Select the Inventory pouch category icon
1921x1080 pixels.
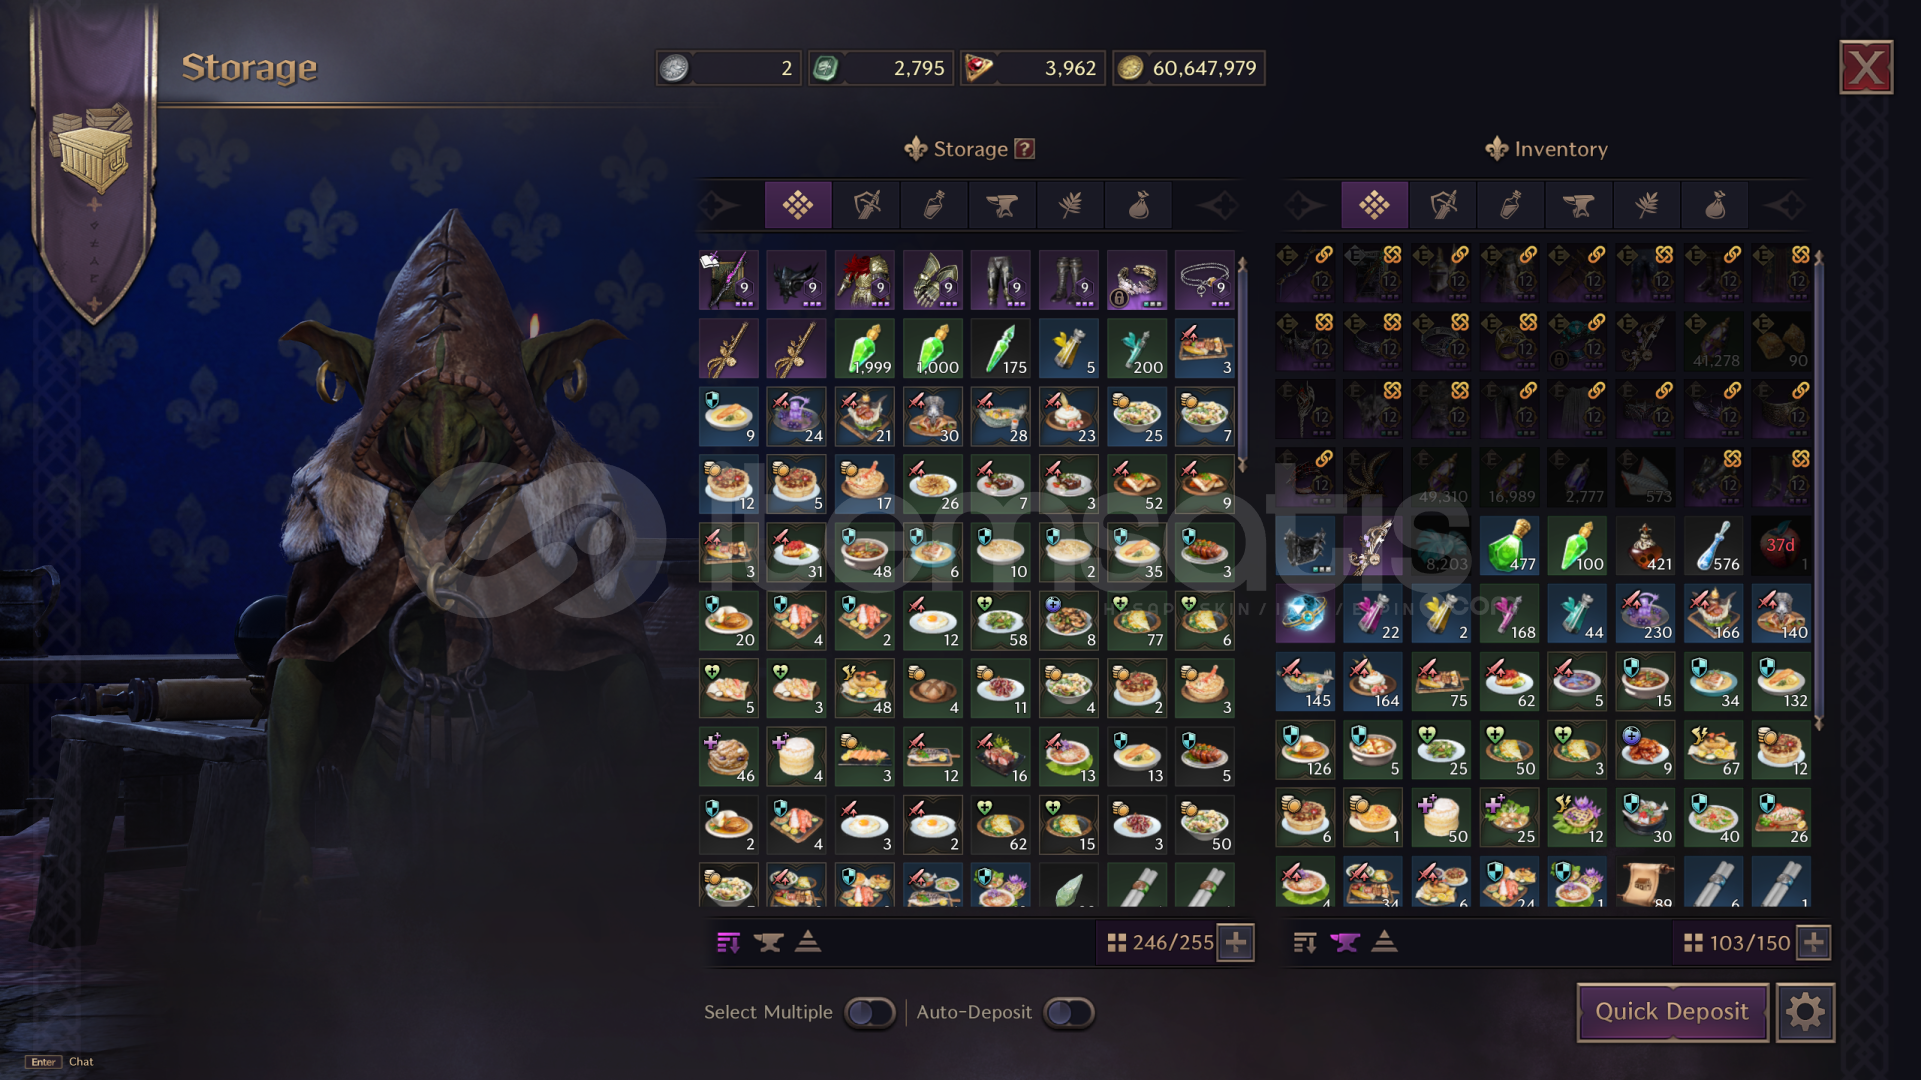point(1715,206)
